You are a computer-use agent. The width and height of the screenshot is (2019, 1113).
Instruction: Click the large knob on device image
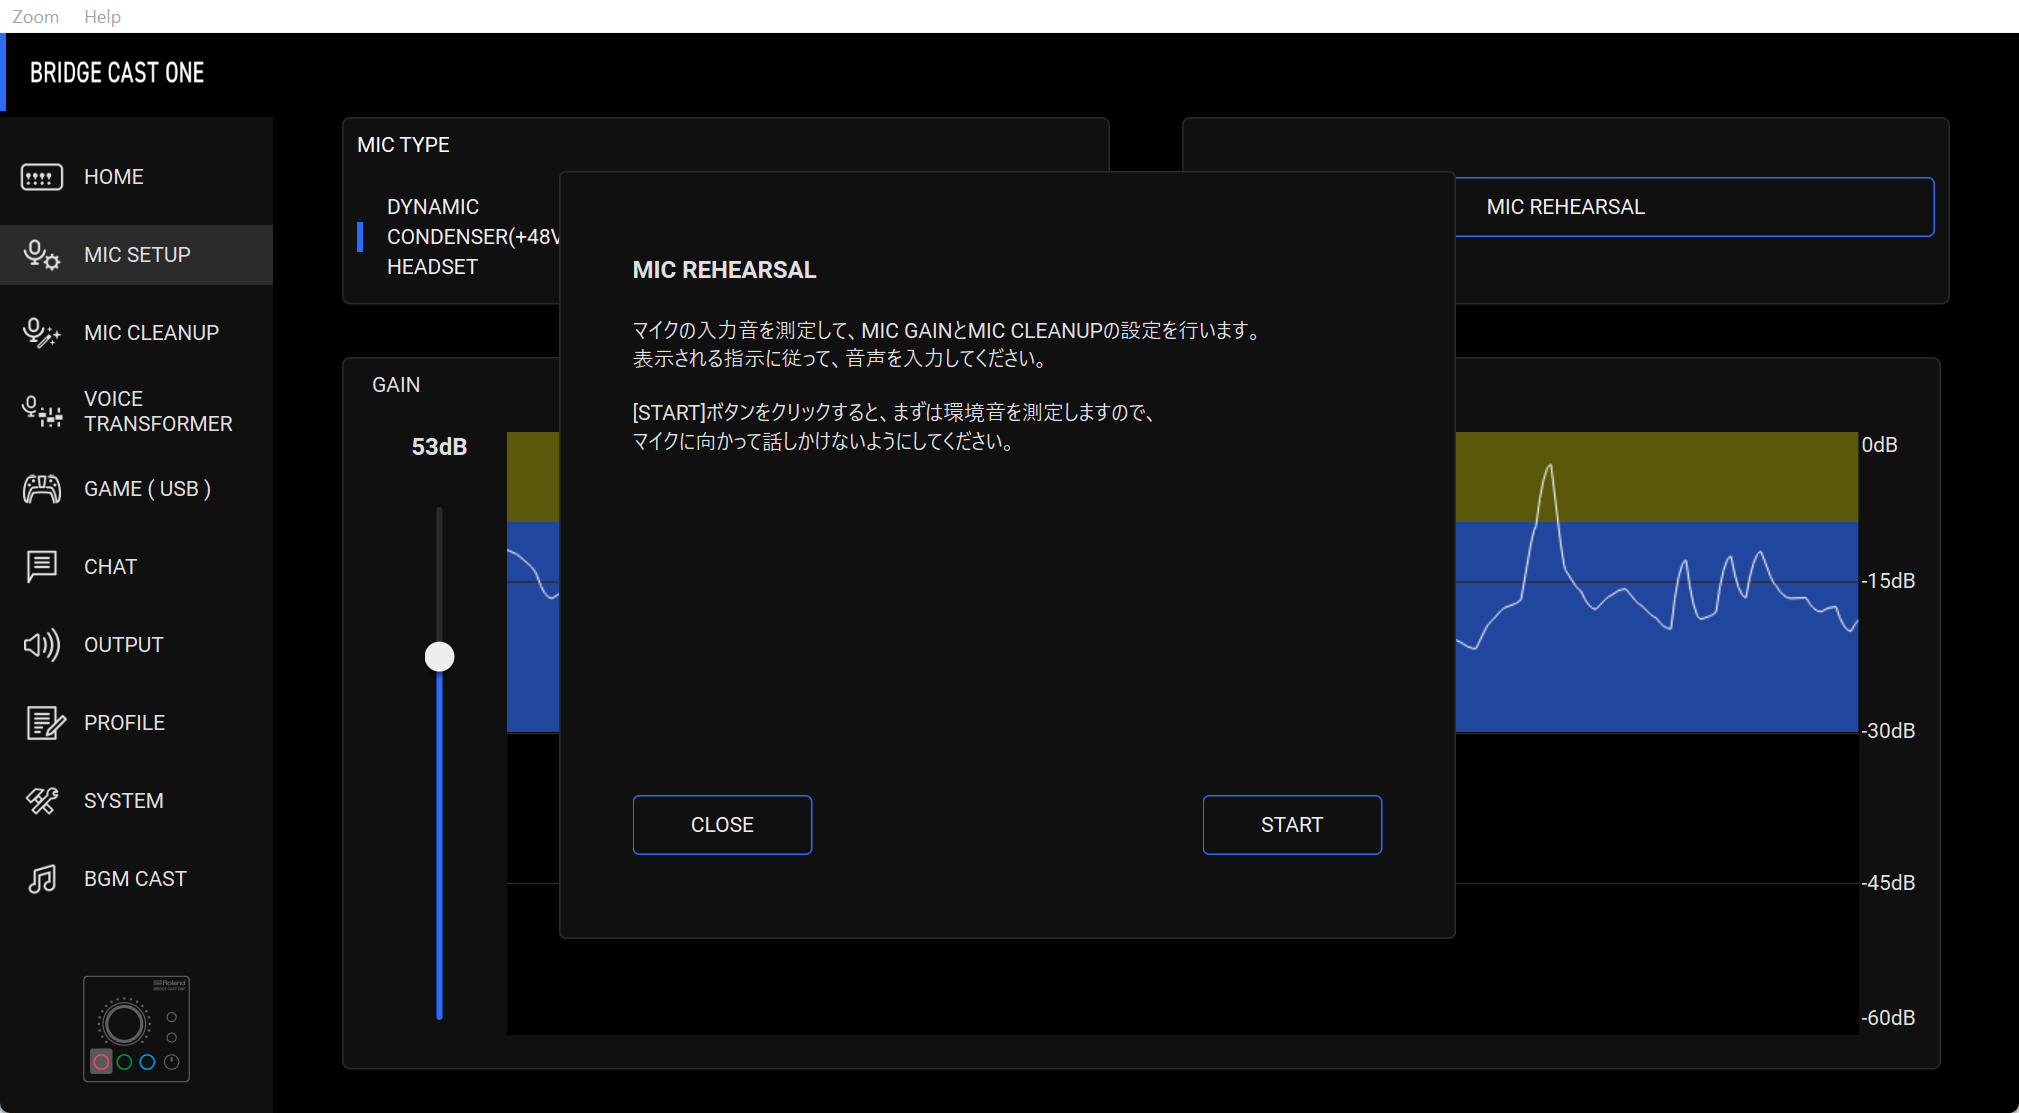tap(124, 1024)
